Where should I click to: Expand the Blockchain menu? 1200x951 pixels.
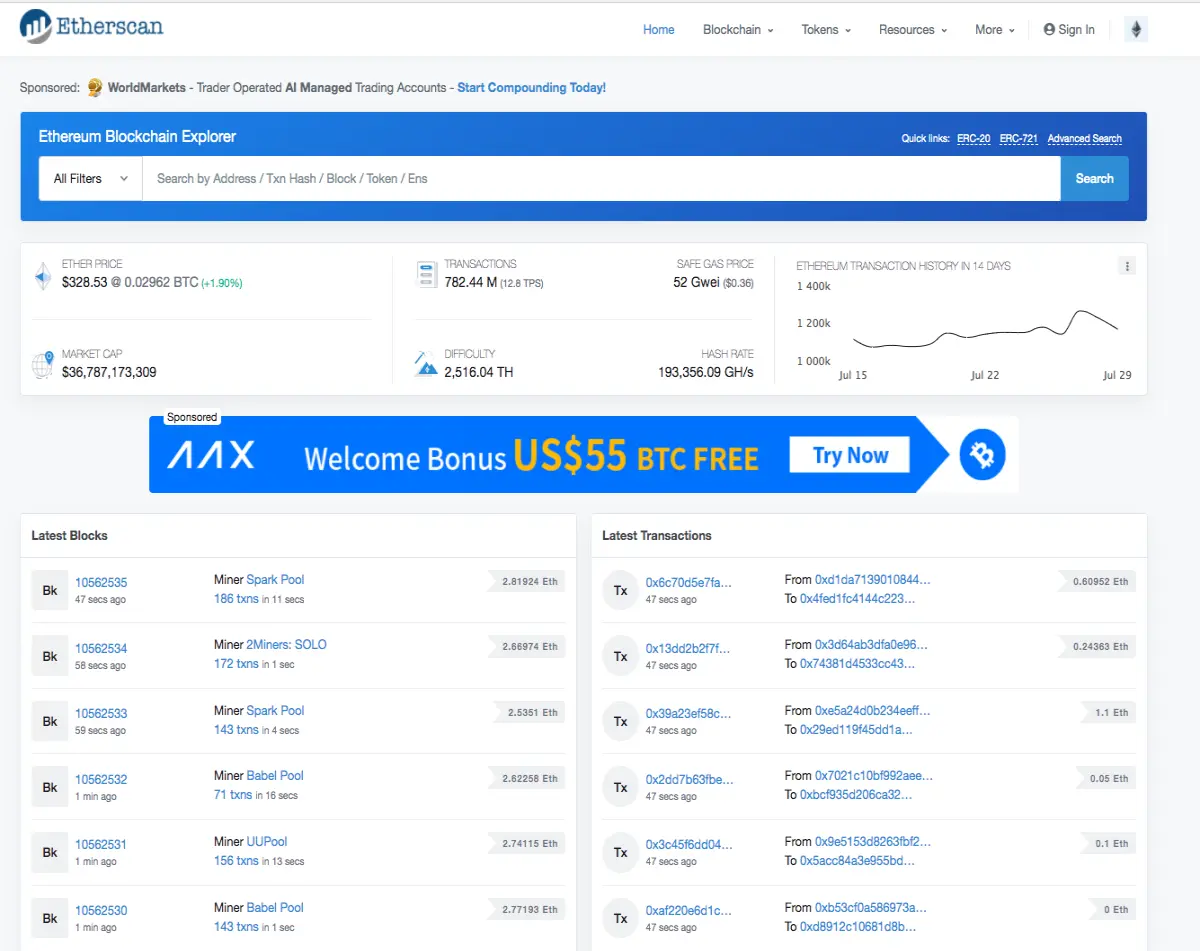pos(738,30)
